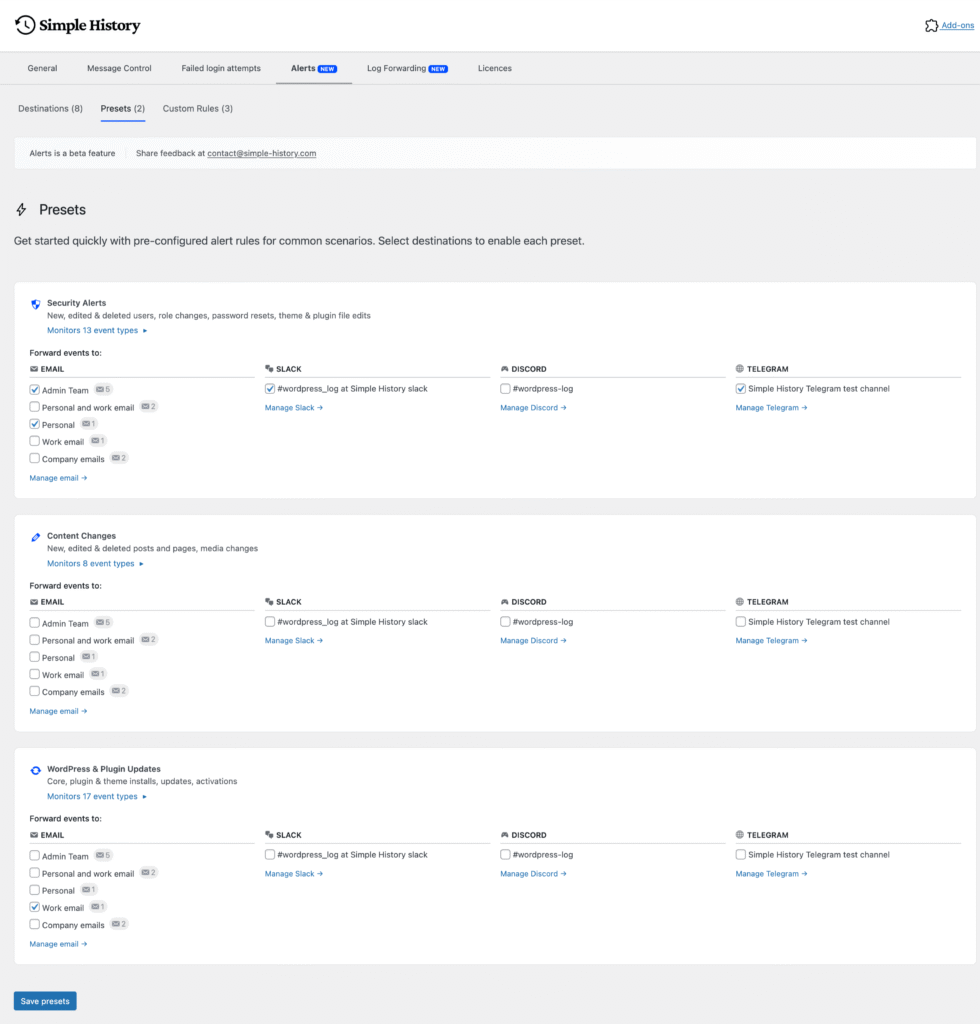Screen dimensions: 980x1024
Task: Enable Telegram test channel for Content Changes
Action: point(741,622)
